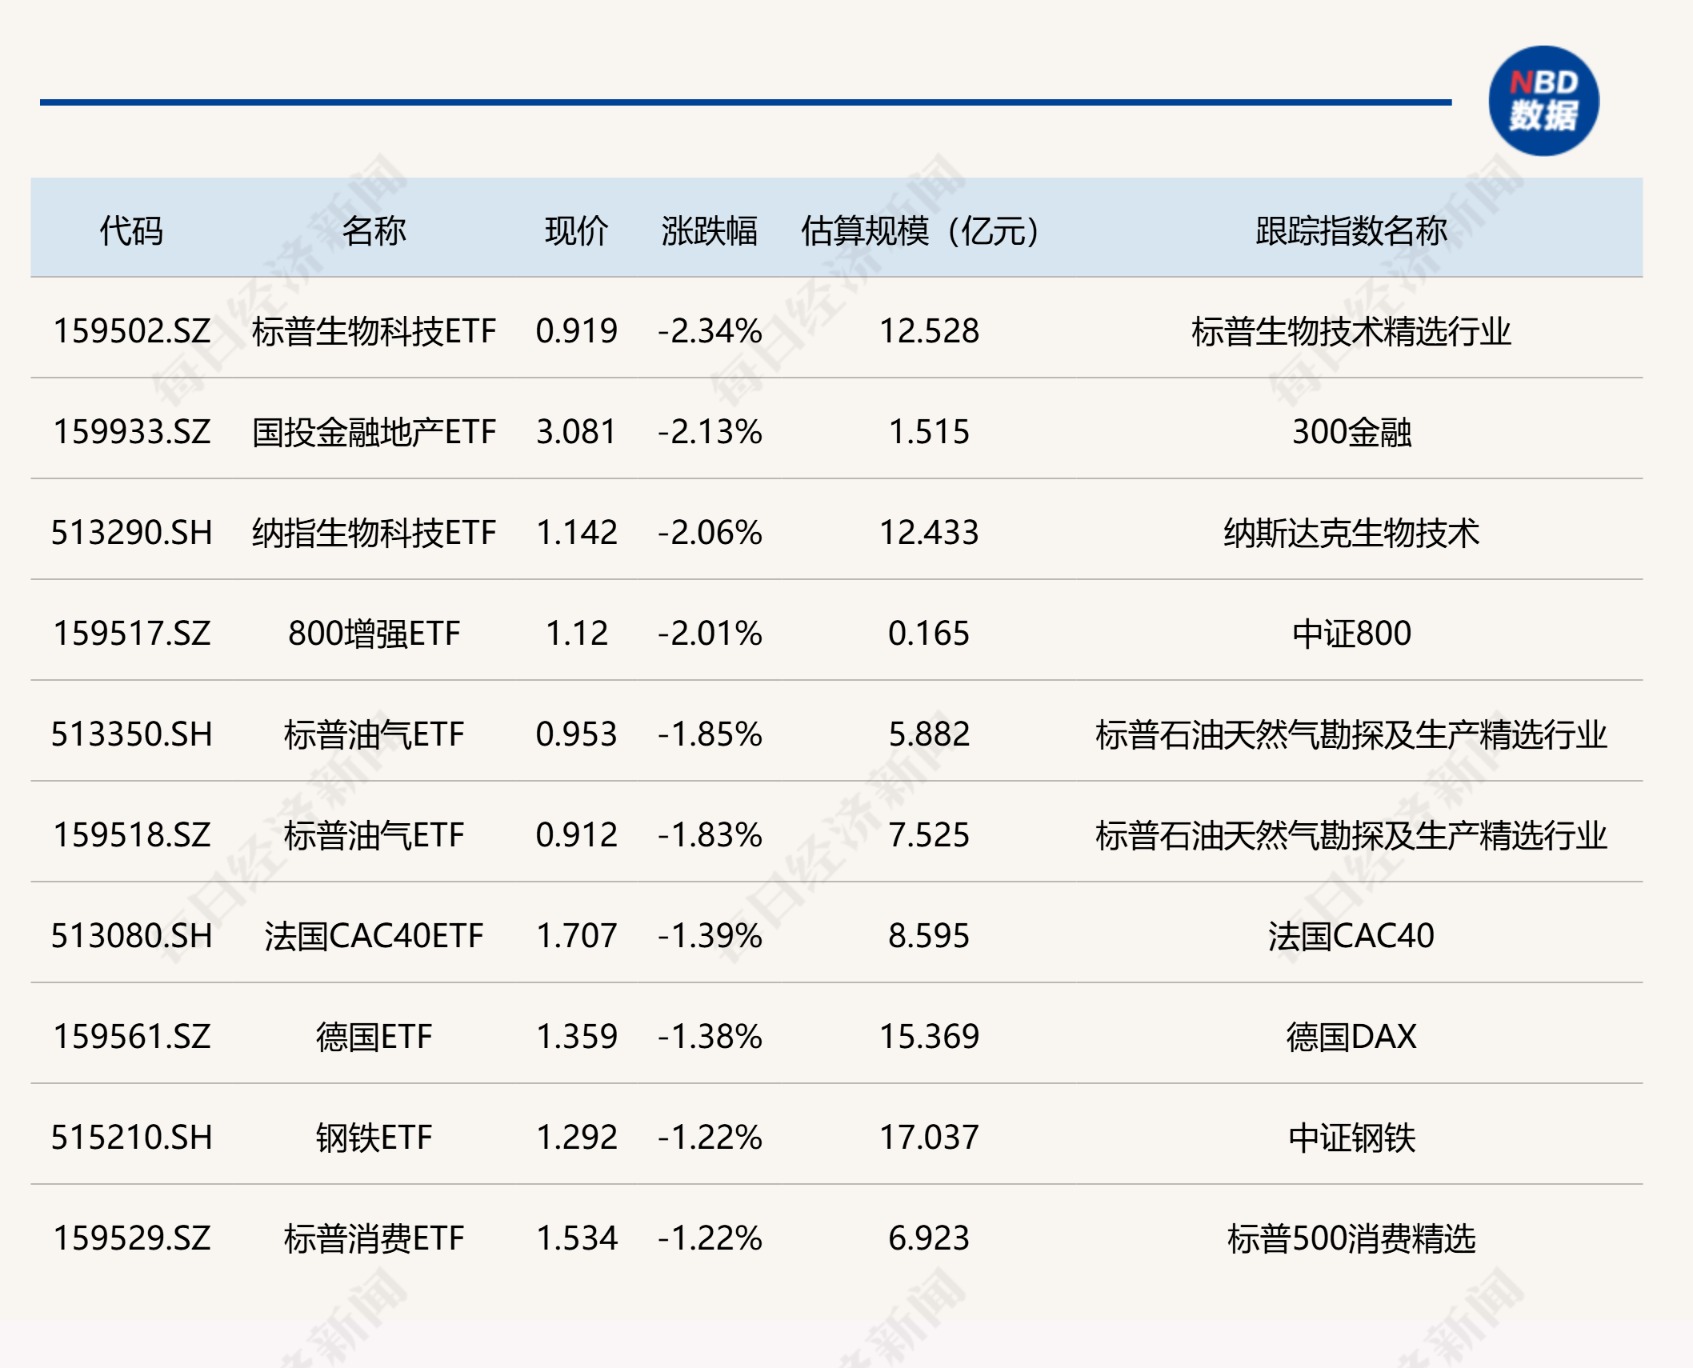This screenshot has height=1368, width=1693.
Task: Select 国投金融地产ETF name cell
Action: pyautogui.click(x=374, y=432)
